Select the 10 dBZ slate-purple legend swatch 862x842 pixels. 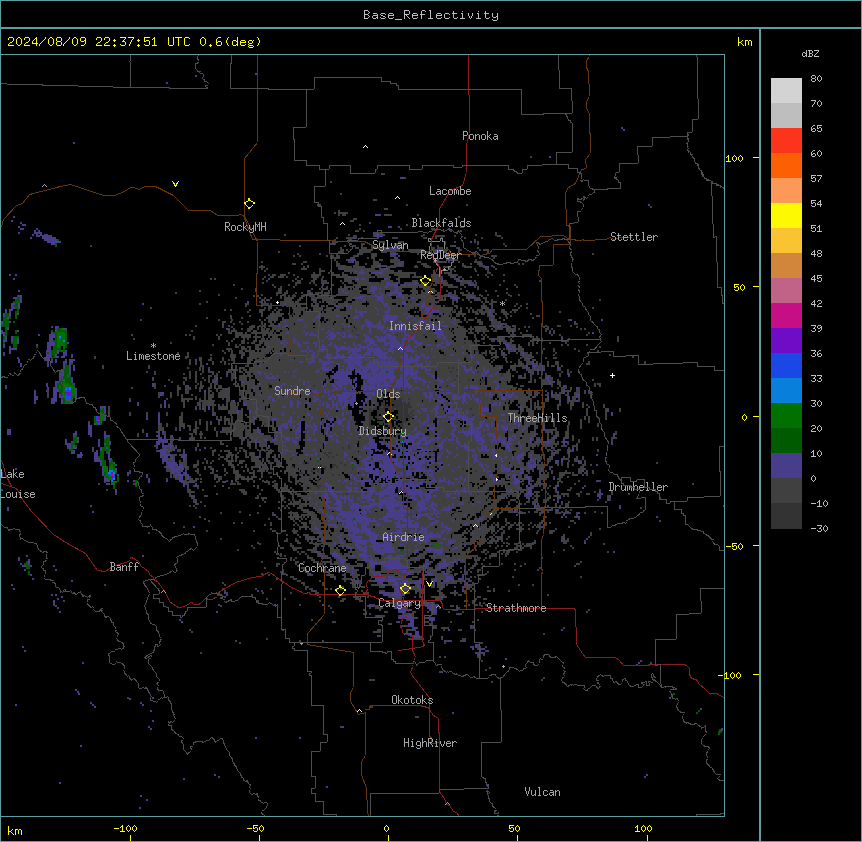786,466
